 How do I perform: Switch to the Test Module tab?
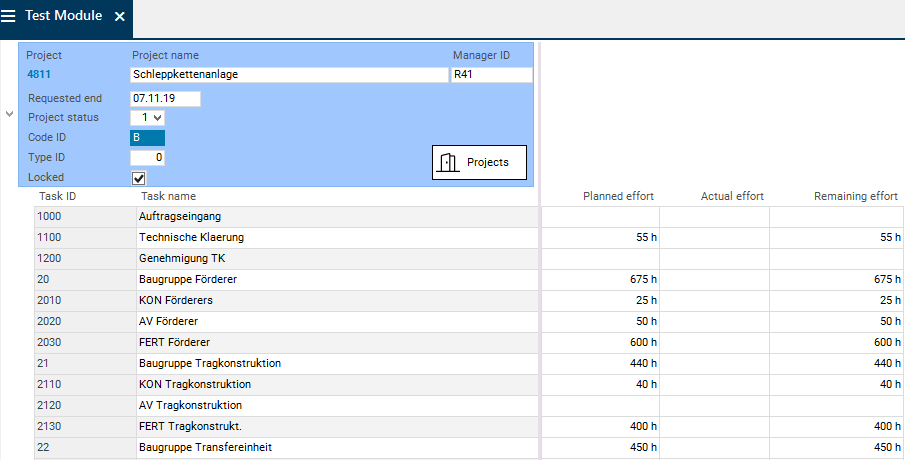[x=62, y=17]
